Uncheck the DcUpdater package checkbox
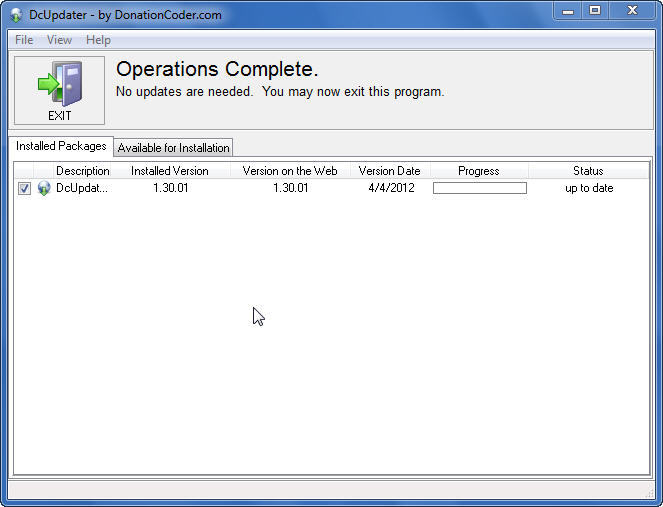This screenshot has width=663, height=507. 24,188
